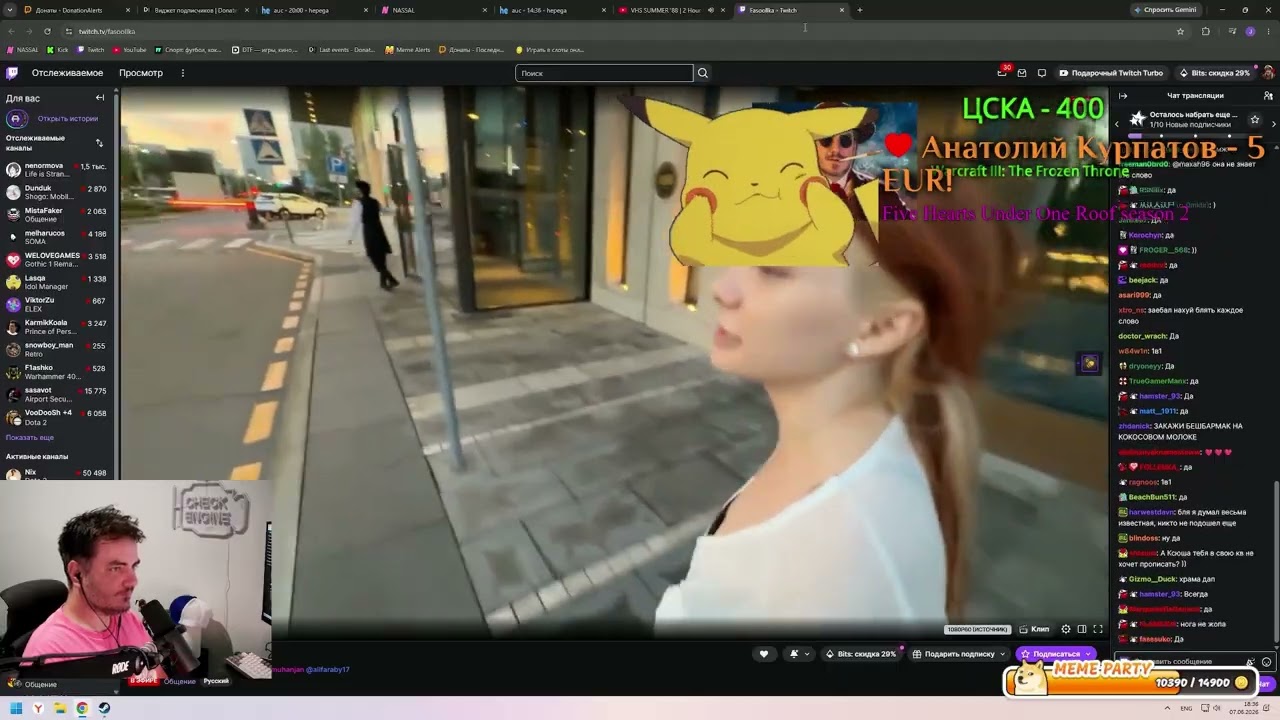
Task: Open the chat community users list icon
Action: tap(1270, 96)
